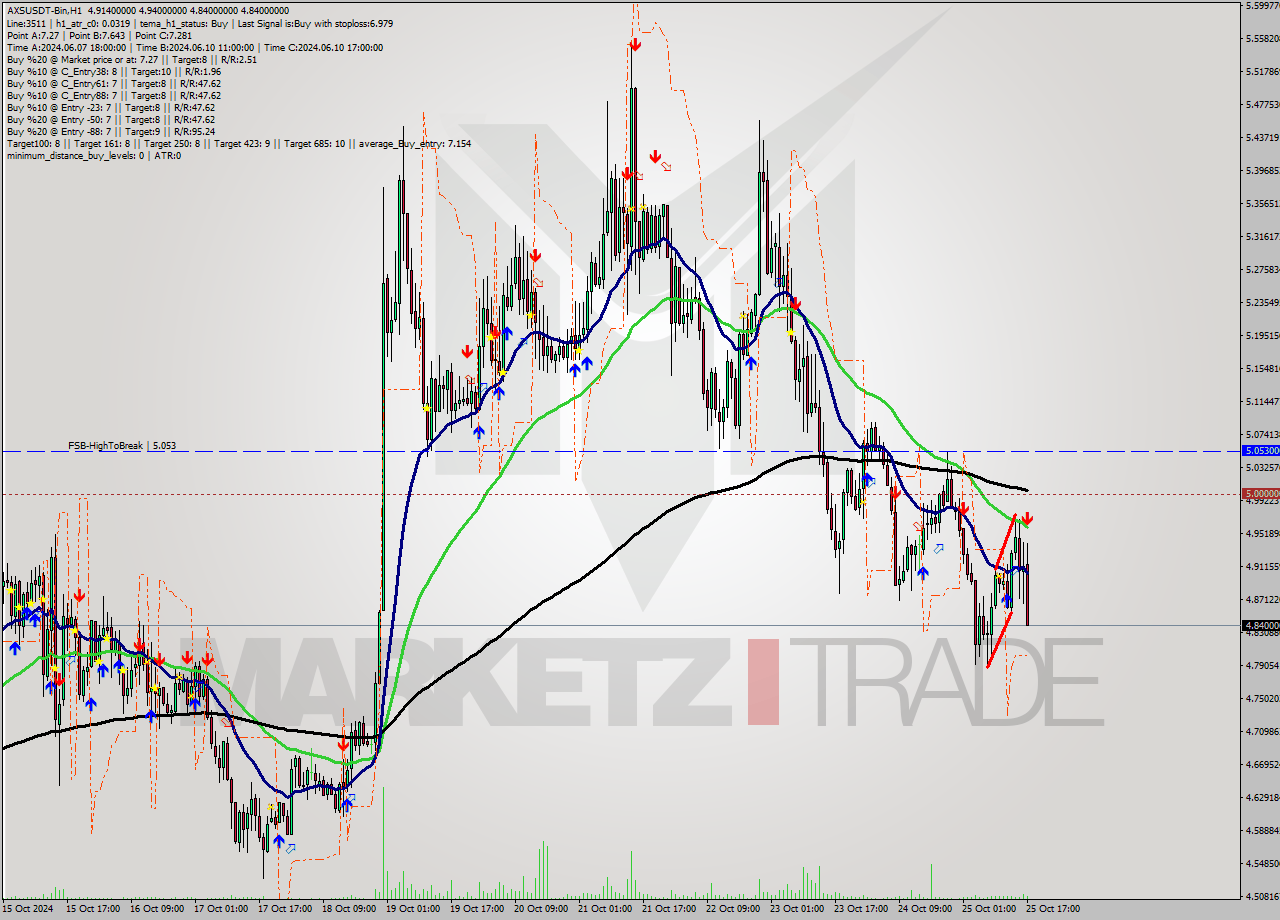Image resolution: width=1280 pixels, height=920 pixels.
Task: Click the 4.9115 price axis label
Action: 1262,567
